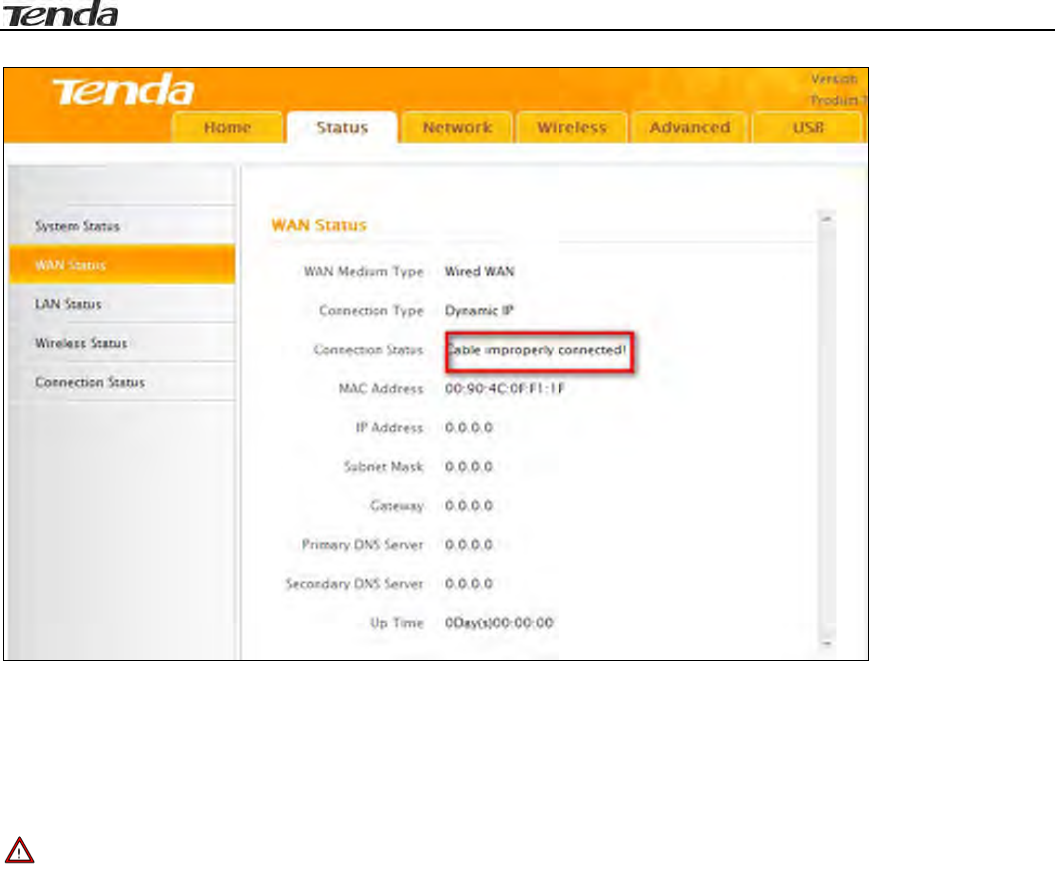Image resolution: width=1055 pixels, height=870 pixels.
Task: Select the 'Wired WAN' value
Action: (480, 271)
